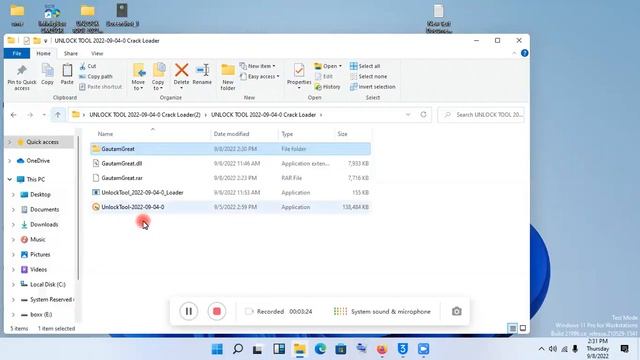Click Select all in ribbon

(x=365, y=66)
